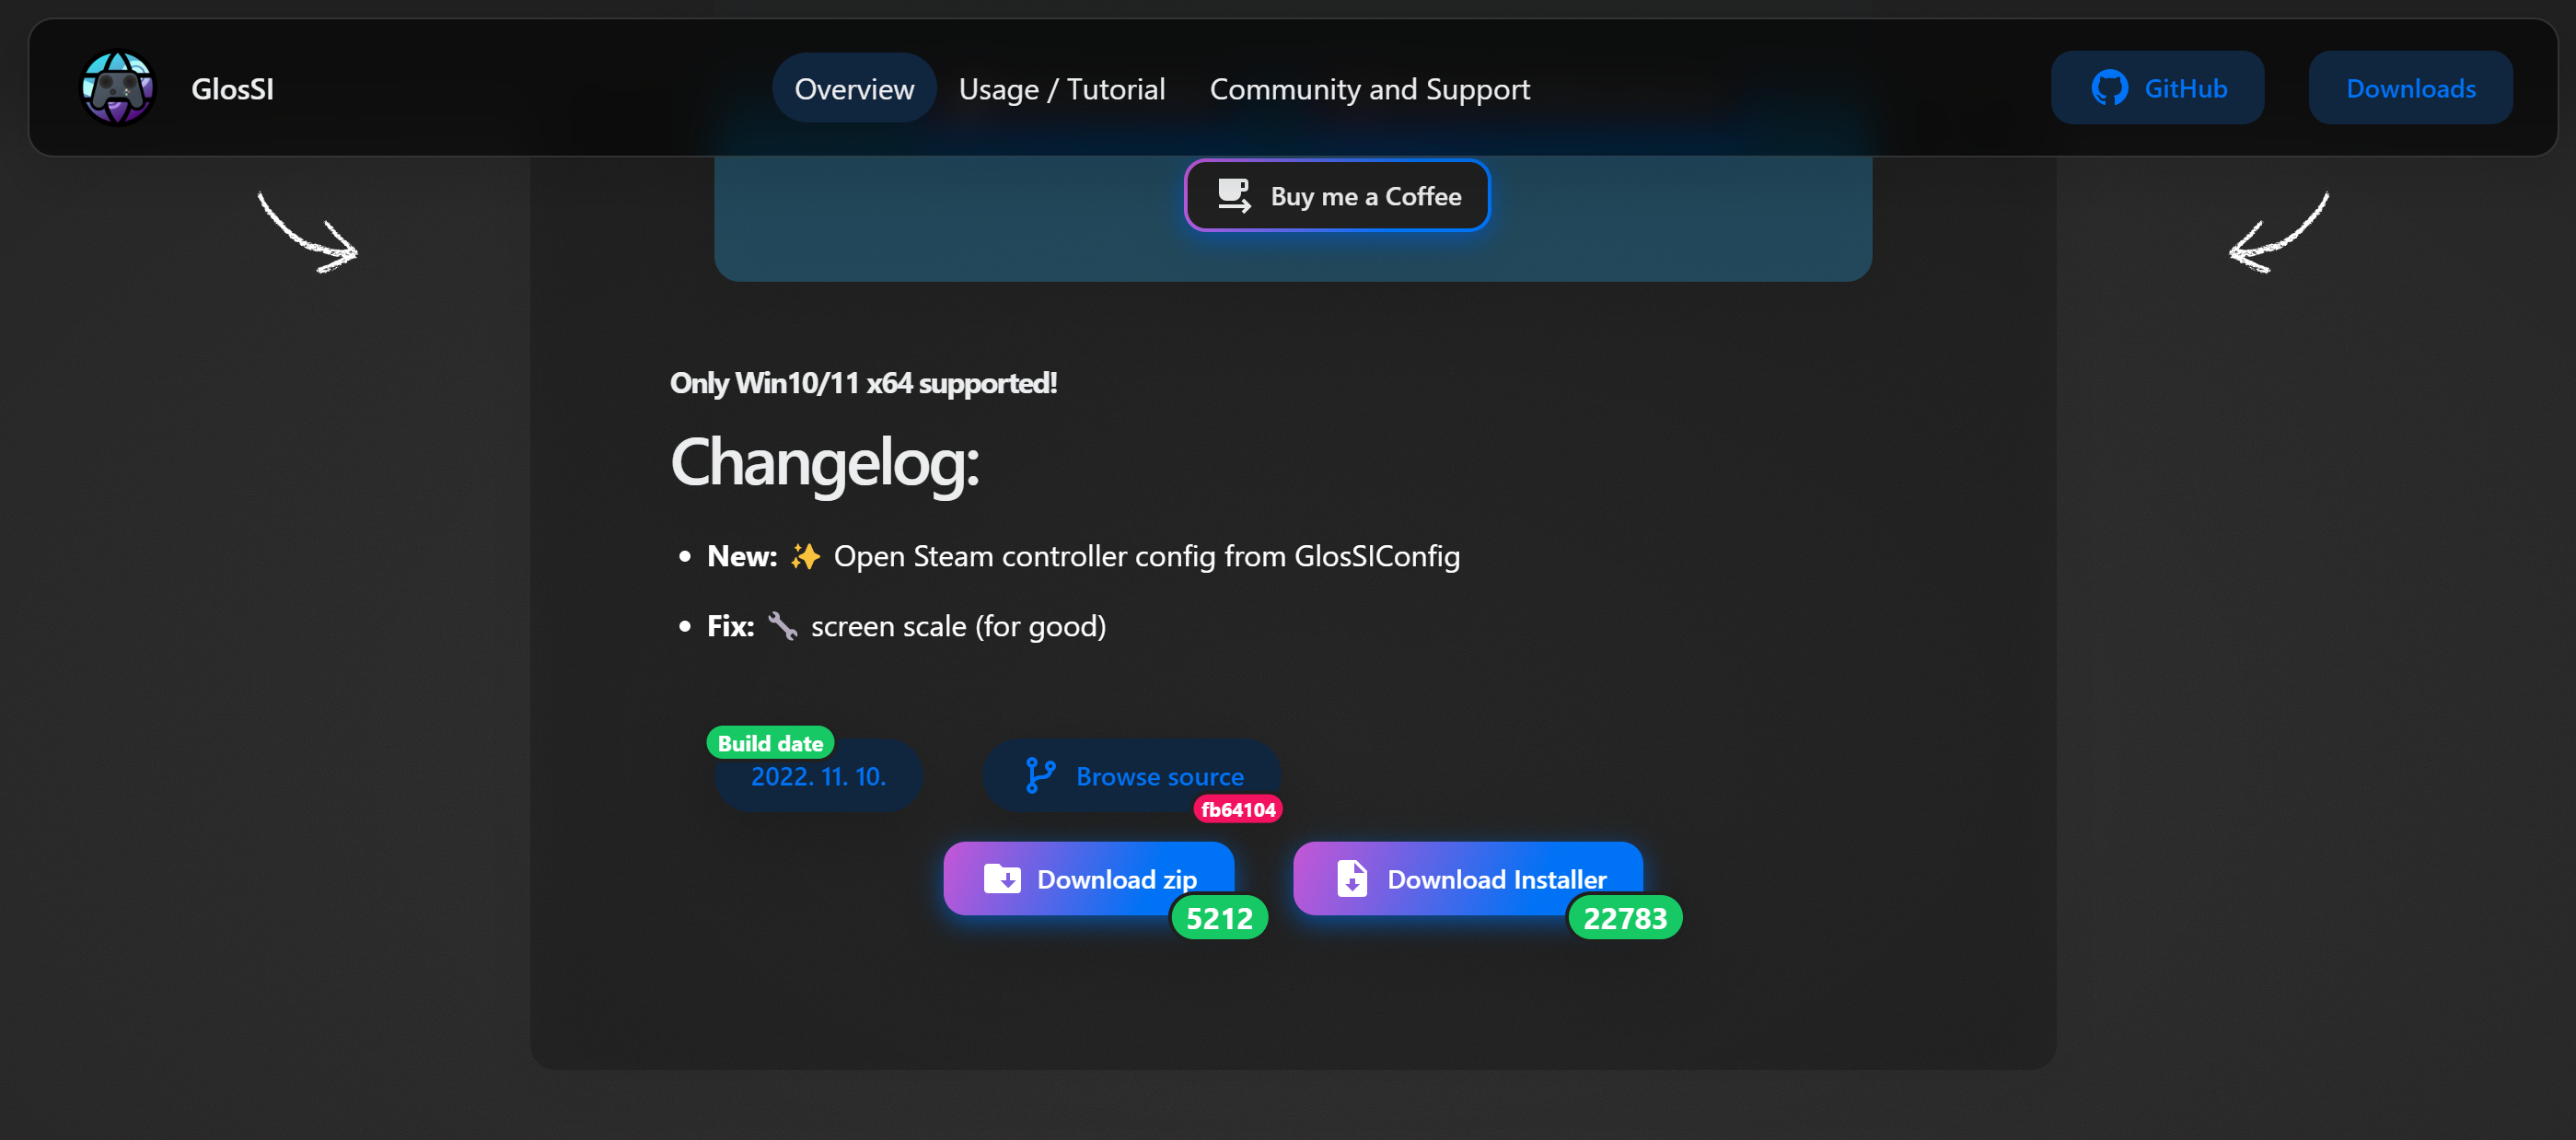Screen dimensions: 2576x1140
Task: Click the coffee cup icon
Action: [1233, 195]
